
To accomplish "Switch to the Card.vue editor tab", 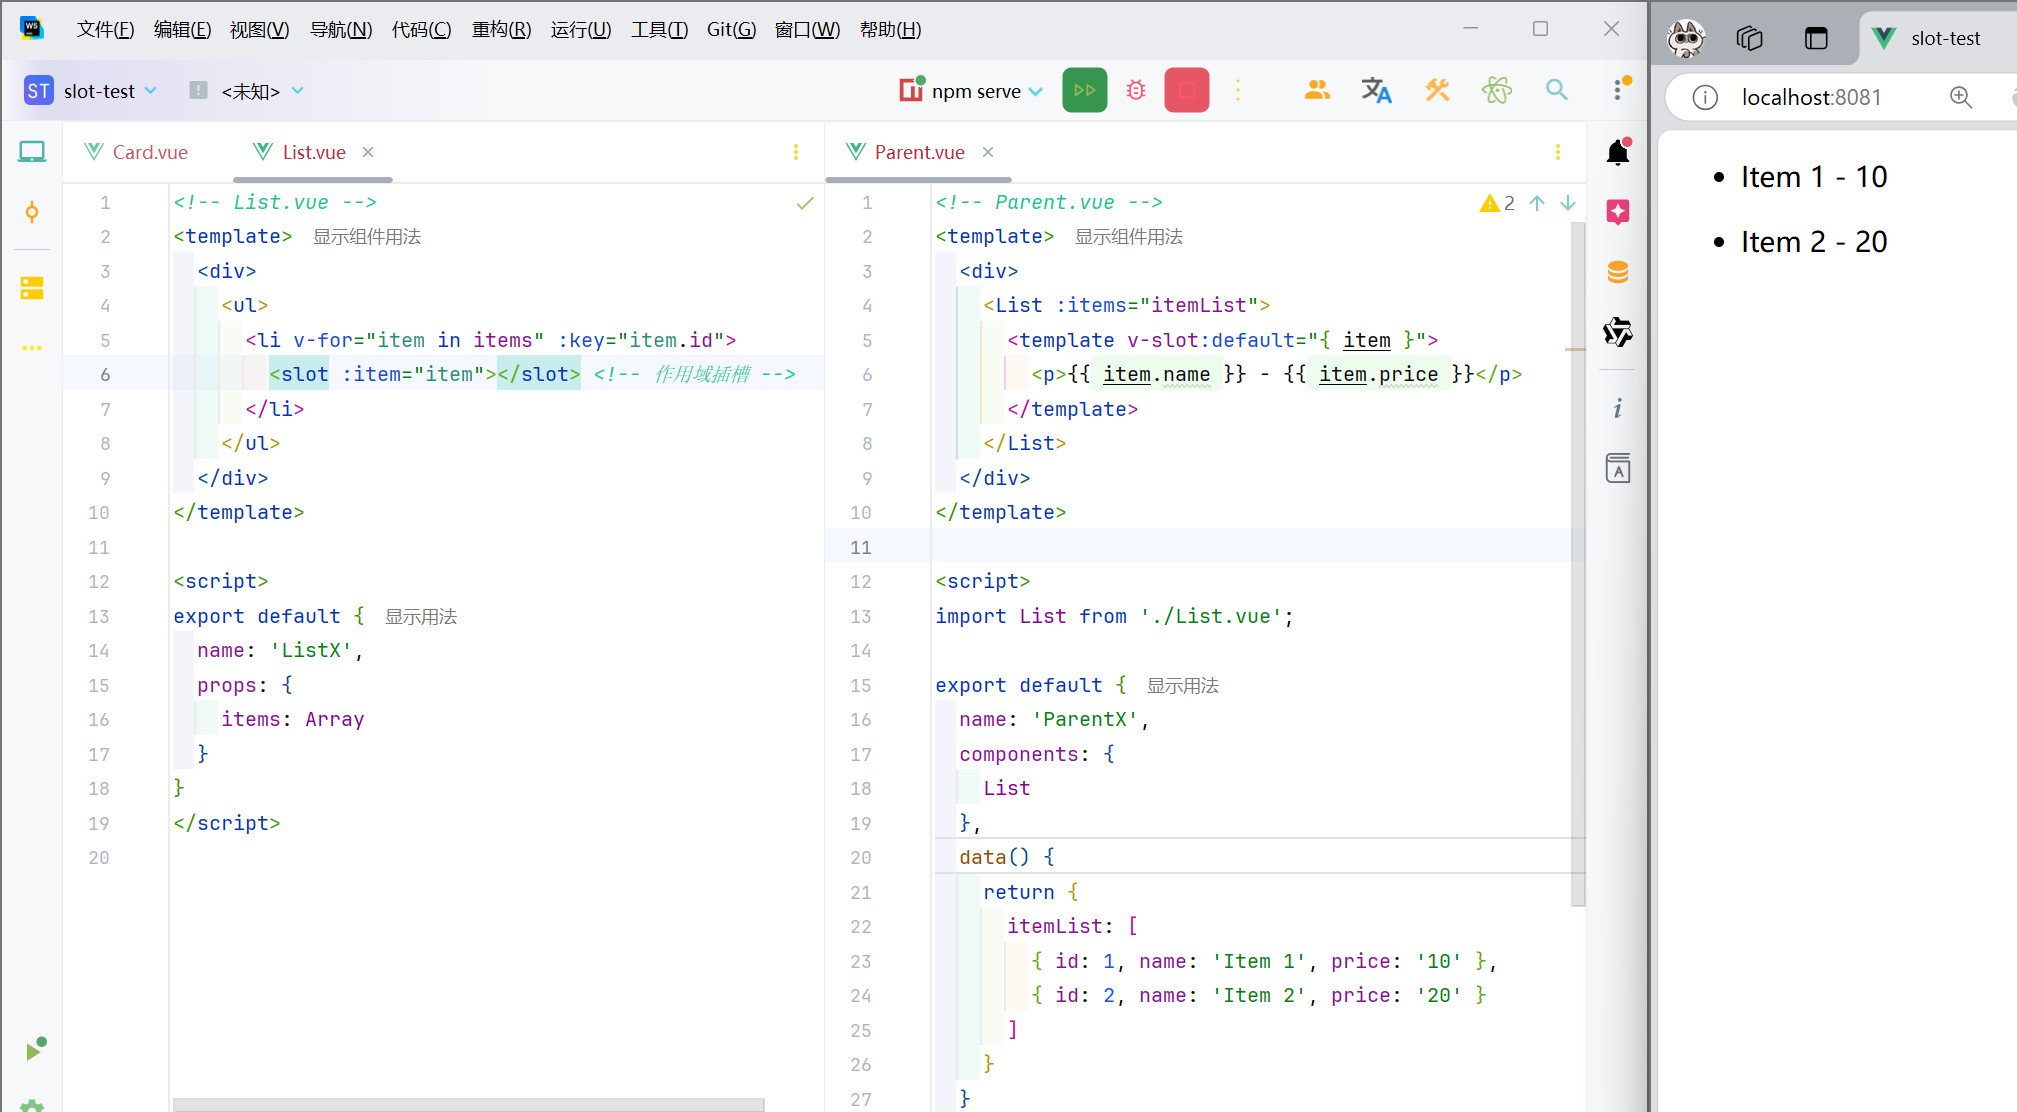I will pyautogui.click(x=137, y=152).
